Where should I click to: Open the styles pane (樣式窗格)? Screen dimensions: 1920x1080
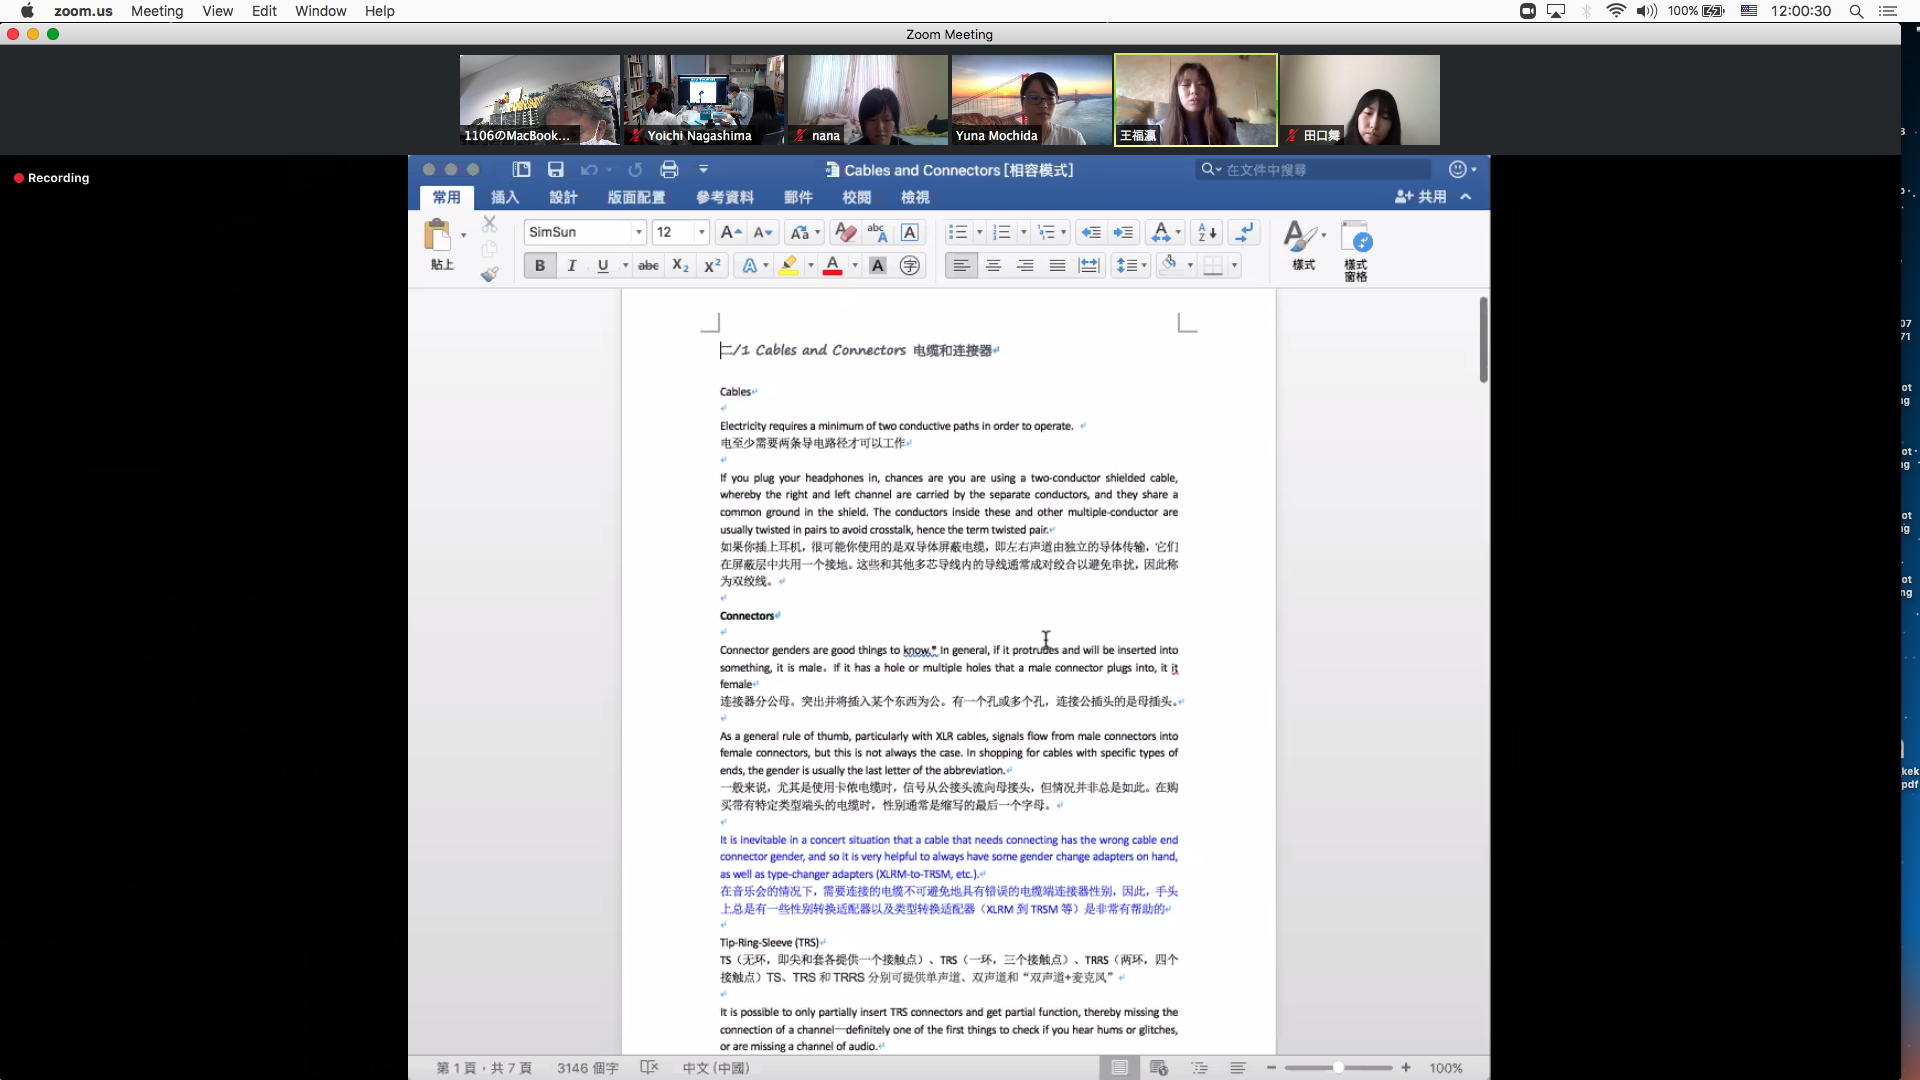pos(1356,250)
